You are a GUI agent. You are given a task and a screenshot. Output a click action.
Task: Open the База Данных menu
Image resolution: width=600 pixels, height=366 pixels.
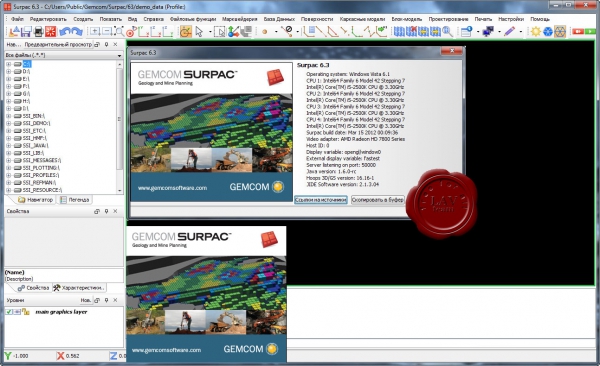(279, 19)
